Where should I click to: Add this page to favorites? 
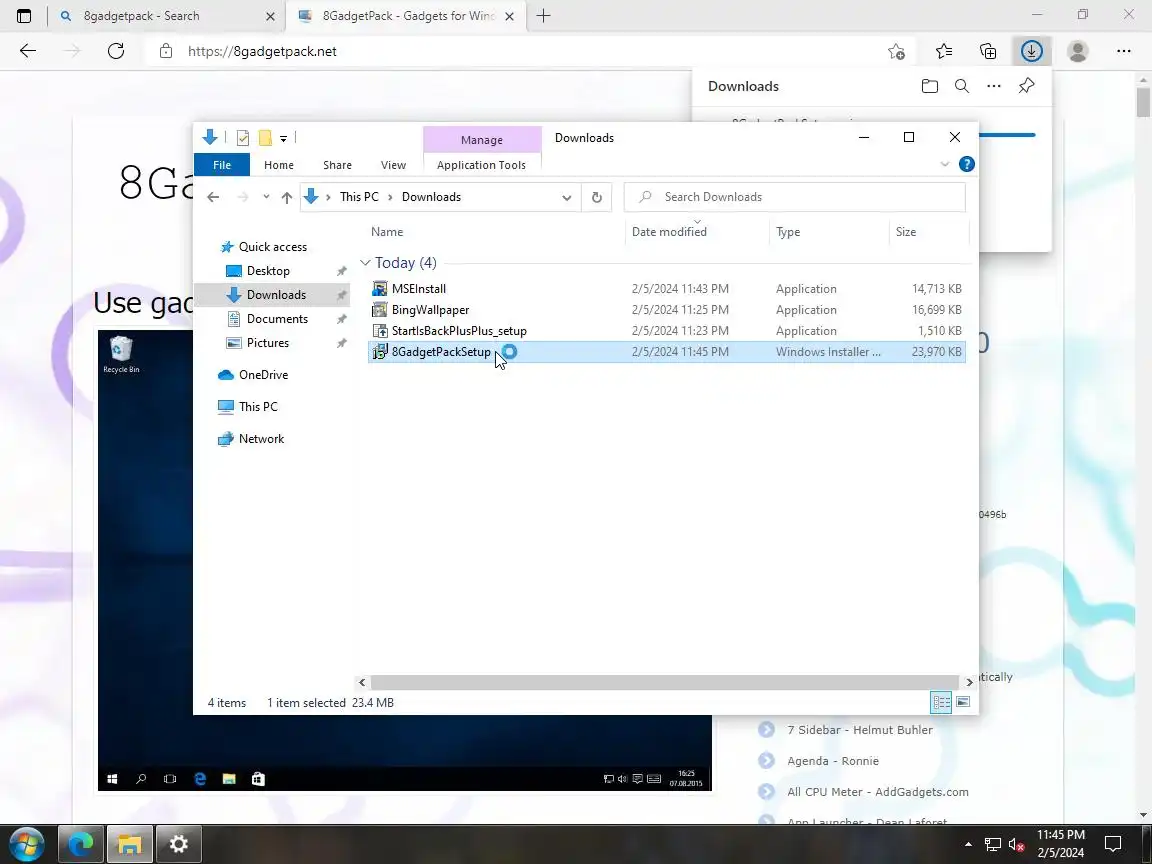point(896,51)
